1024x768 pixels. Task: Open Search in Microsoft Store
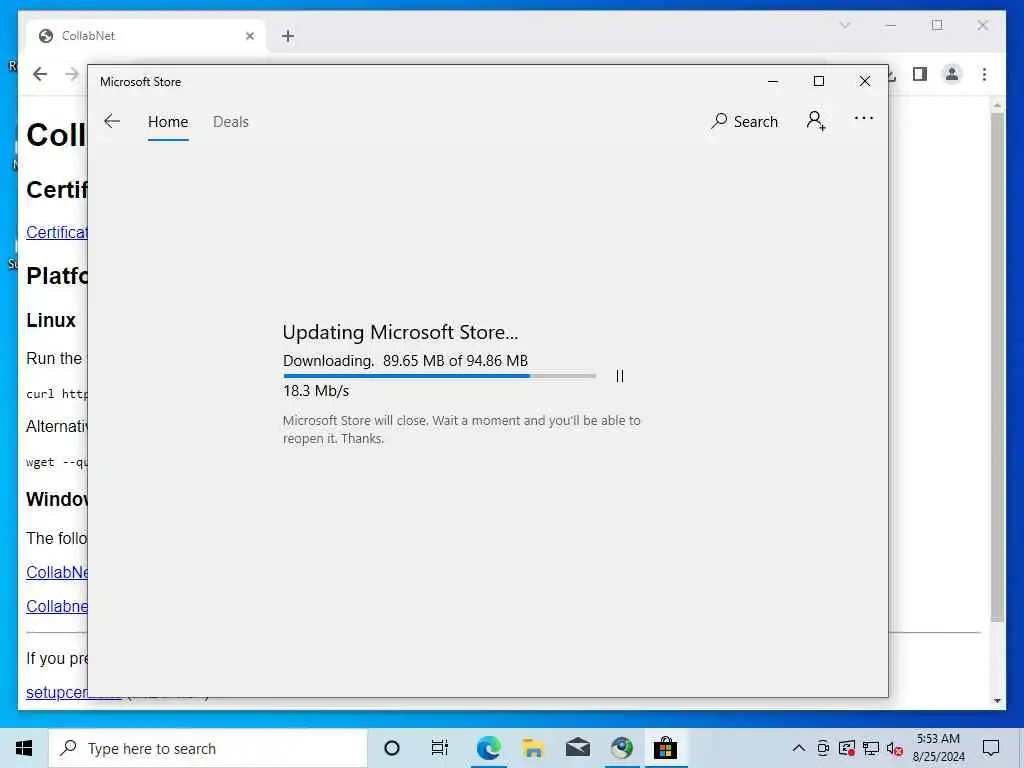[x=744, y=121]
